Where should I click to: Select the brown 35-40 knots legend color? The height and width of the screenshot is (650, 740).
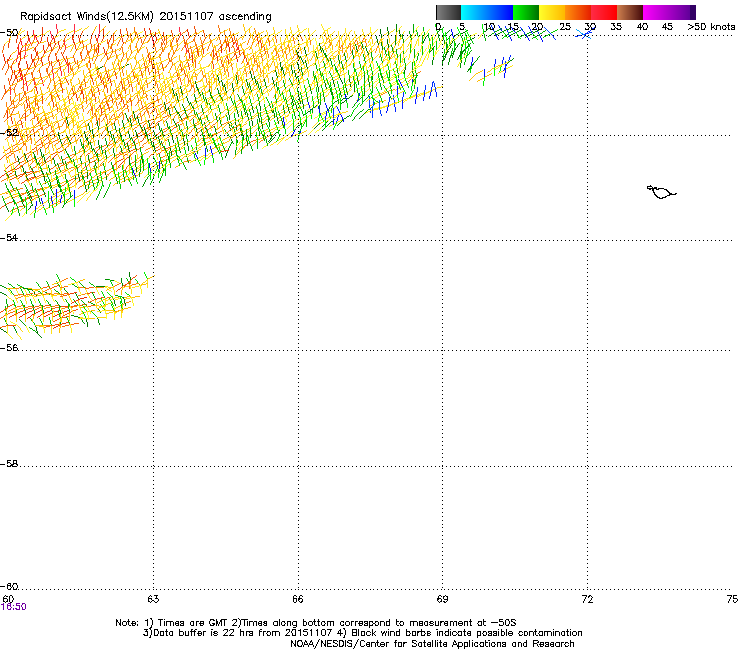pyautogui.click(x=630, y=12)
